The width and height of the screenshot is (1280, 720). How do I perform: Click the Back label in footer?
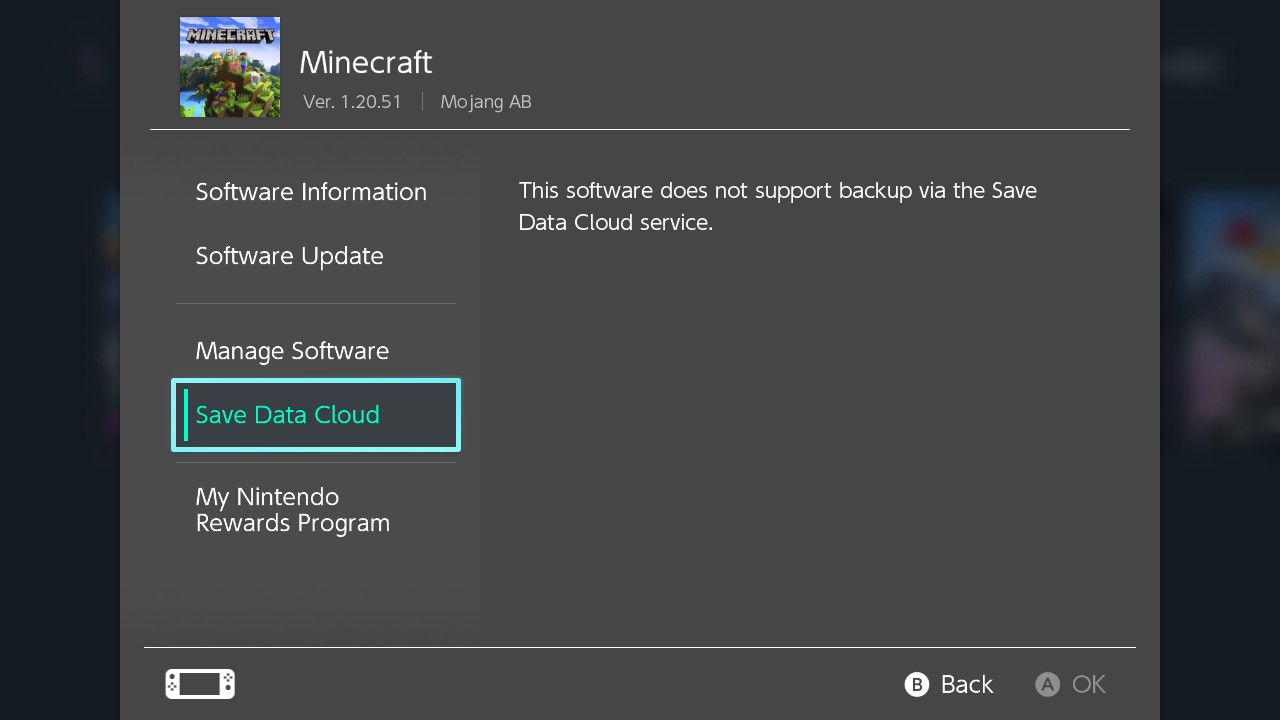tap(966, 684)
